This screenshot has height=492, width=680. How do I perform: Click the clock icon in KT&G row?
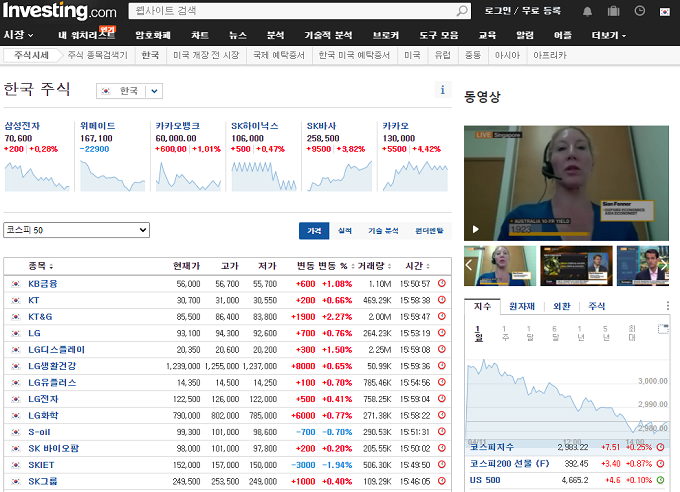(442, 316)
